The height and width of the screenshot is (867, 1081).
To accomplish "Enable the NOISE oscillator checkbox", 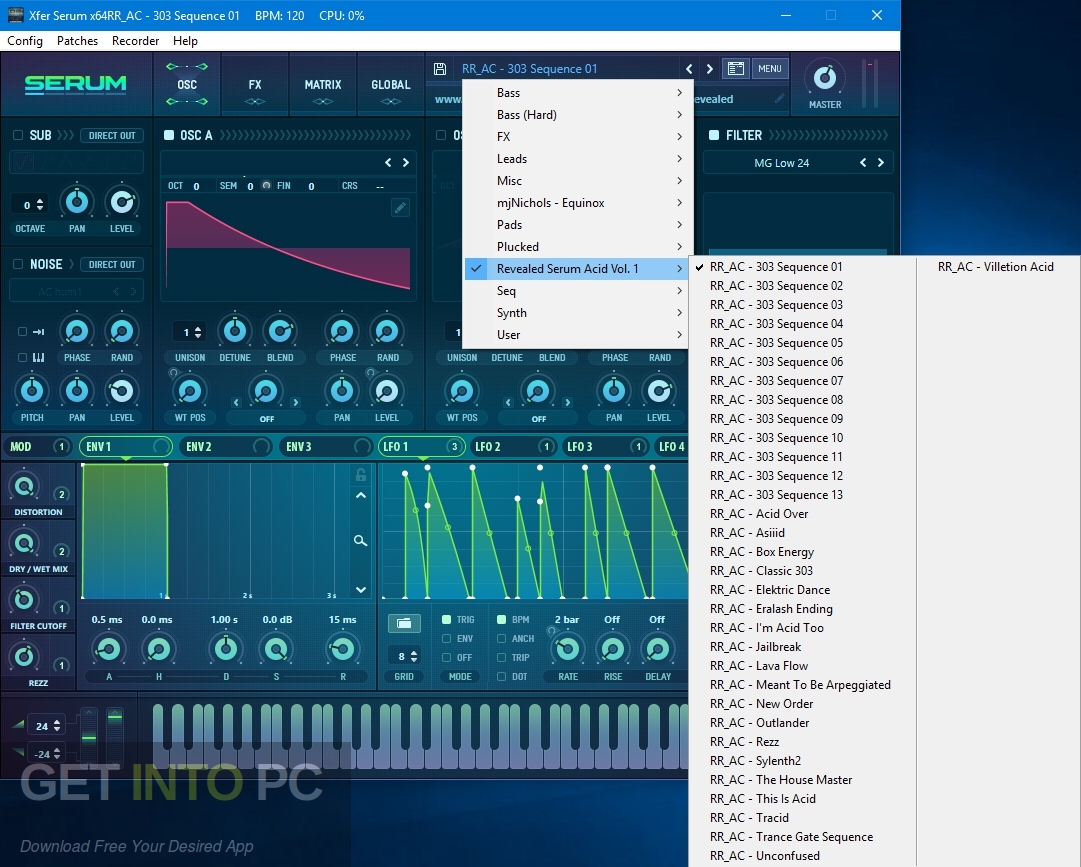I will point(18,264).
